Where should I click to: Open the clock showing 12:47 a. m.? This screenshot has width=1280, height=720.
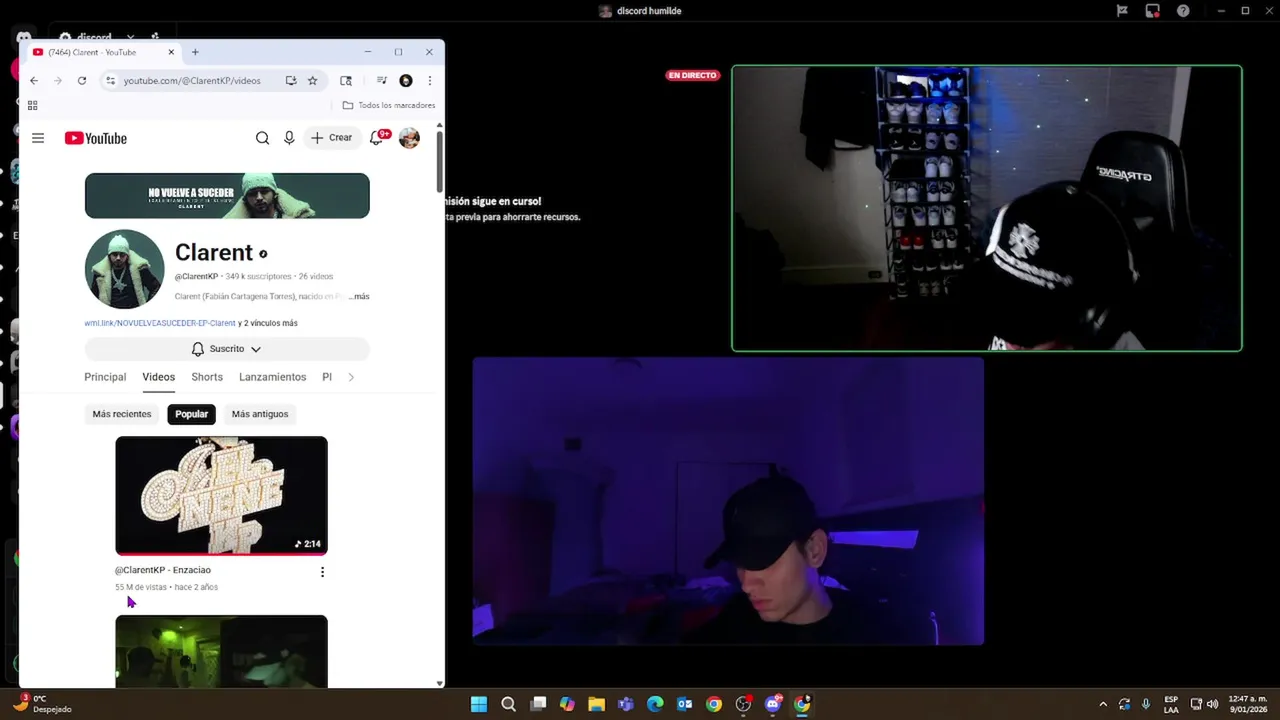point(1247,704)
